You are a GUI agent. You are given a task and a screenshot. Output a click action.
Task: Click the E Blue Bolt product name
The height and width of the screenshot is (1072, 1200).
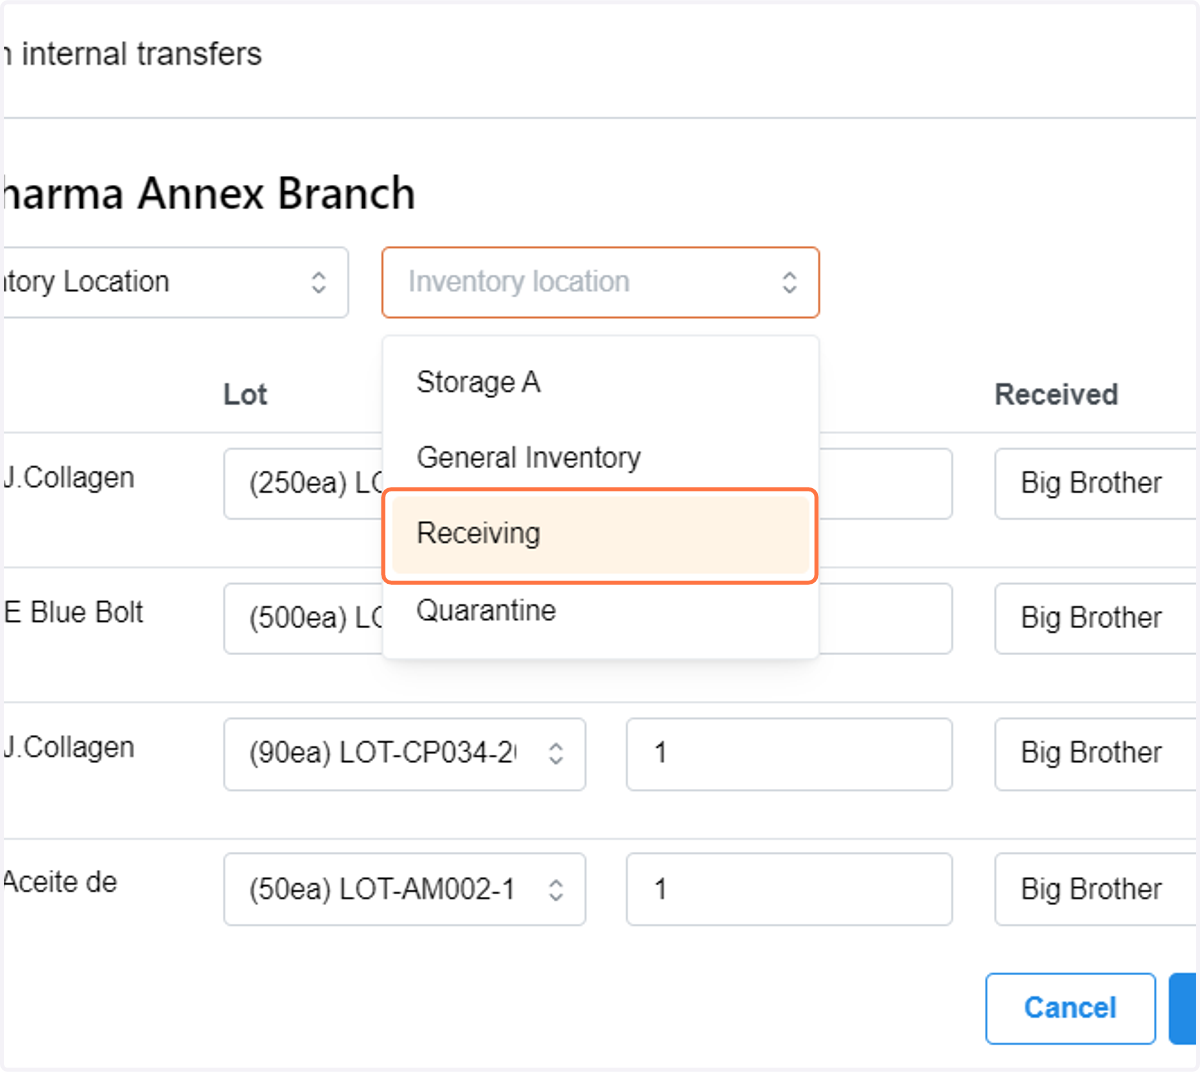pyautogui.click(x=73, y=612)
